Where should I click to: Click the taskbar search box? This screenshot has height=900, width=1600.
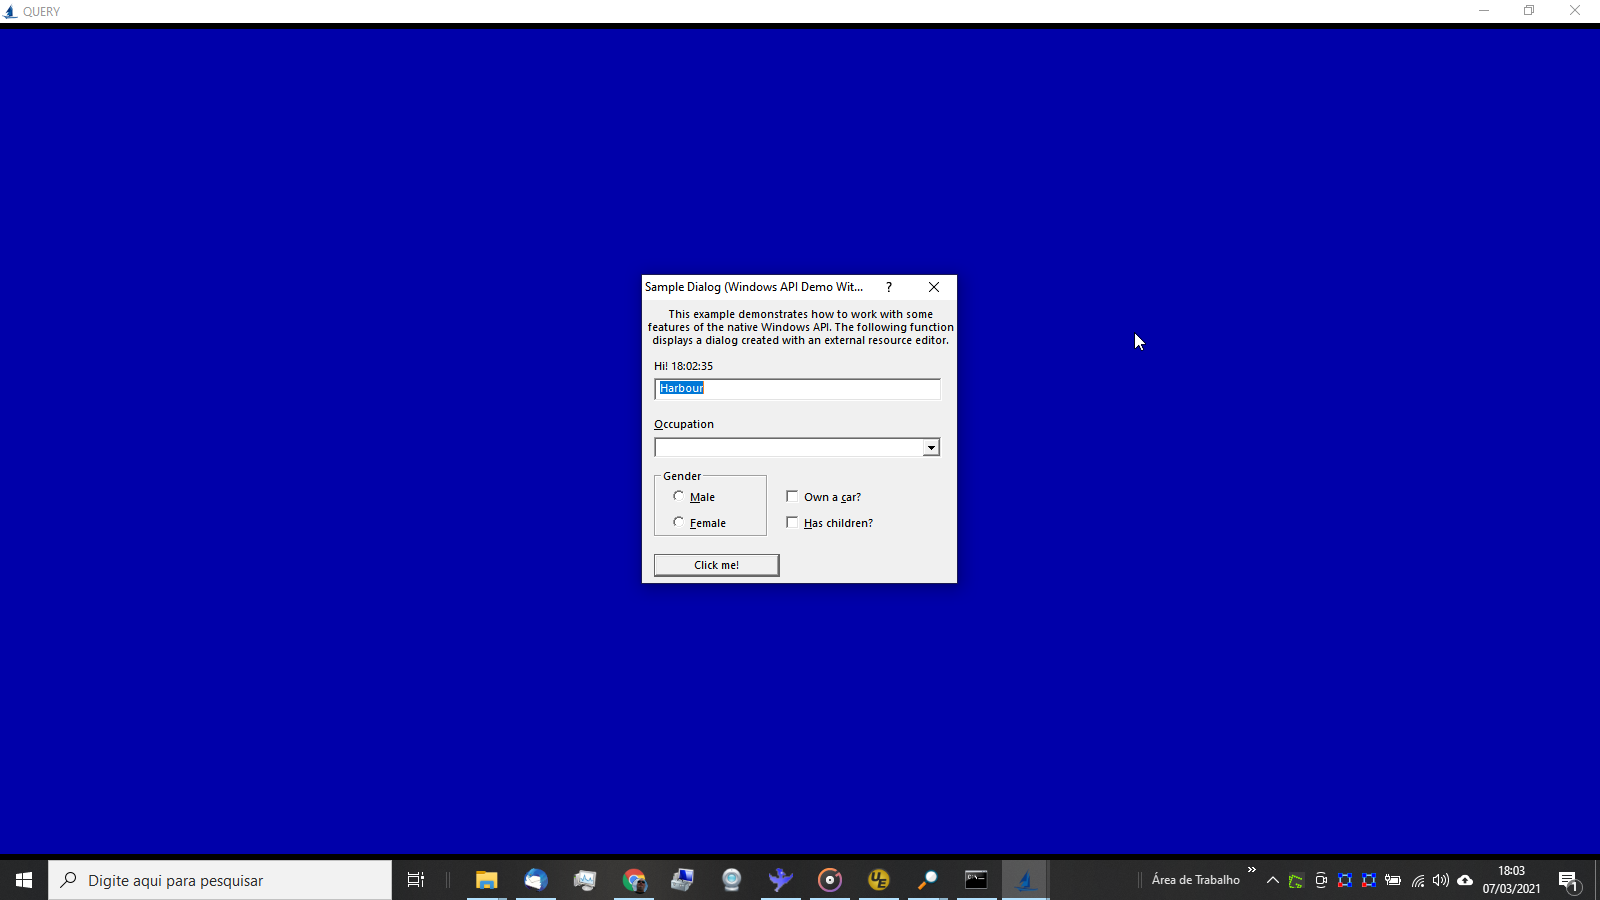[220, 880]
